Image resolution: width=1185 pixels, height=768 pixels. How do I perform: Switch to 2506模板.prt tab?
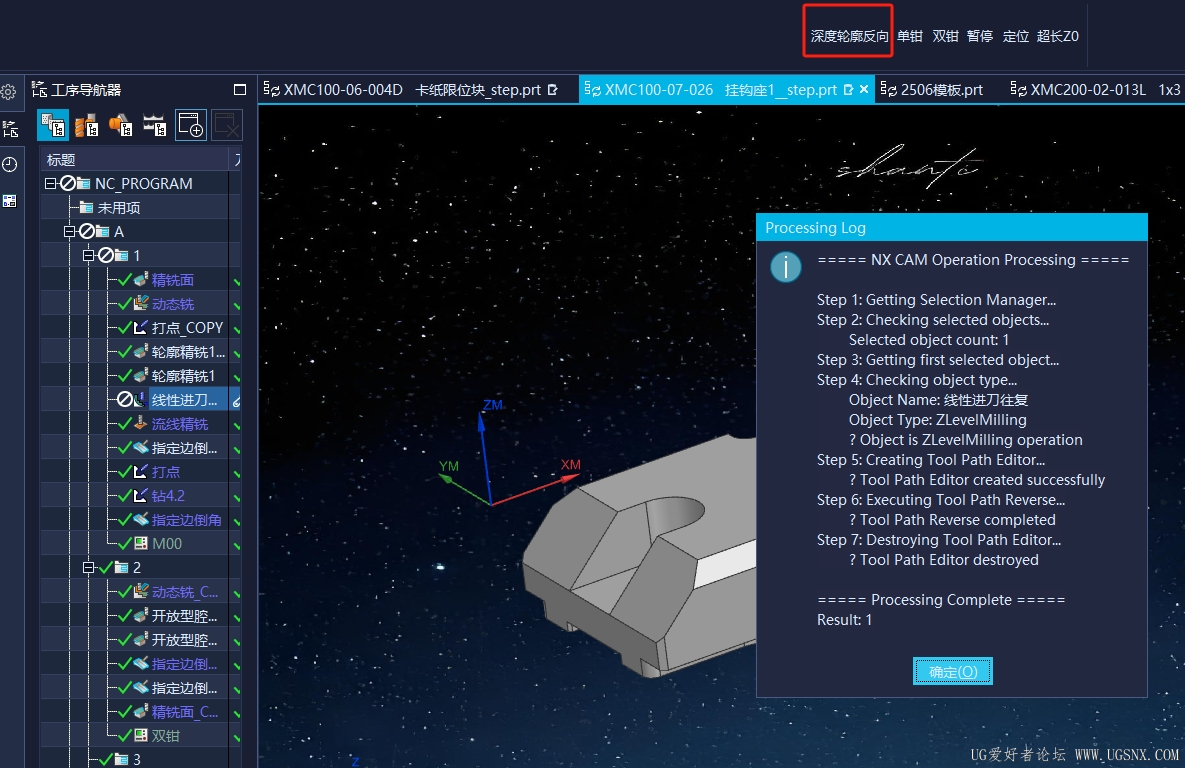932,90
